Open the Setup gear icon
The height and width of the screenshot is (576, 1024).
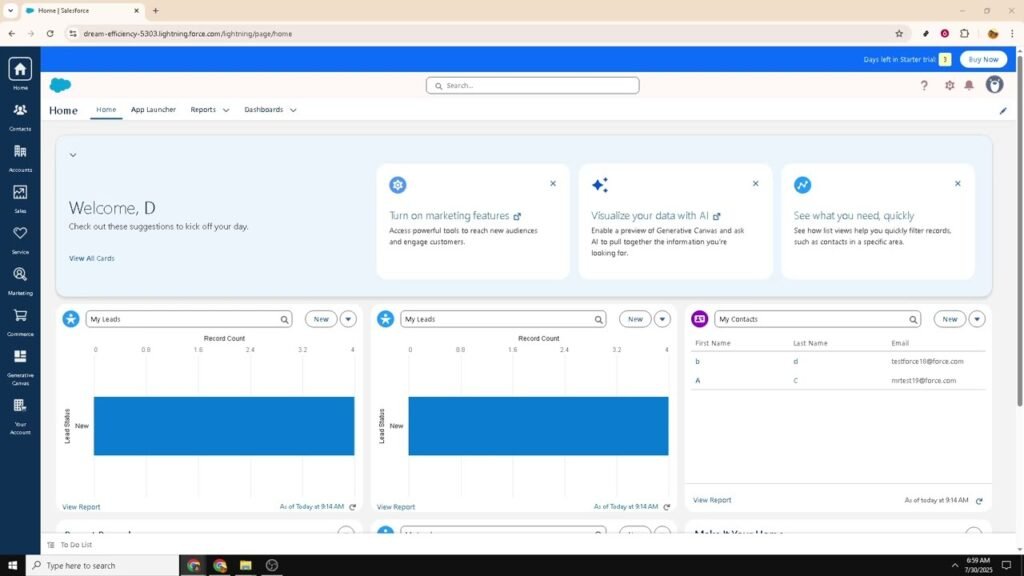click(948, 85)
